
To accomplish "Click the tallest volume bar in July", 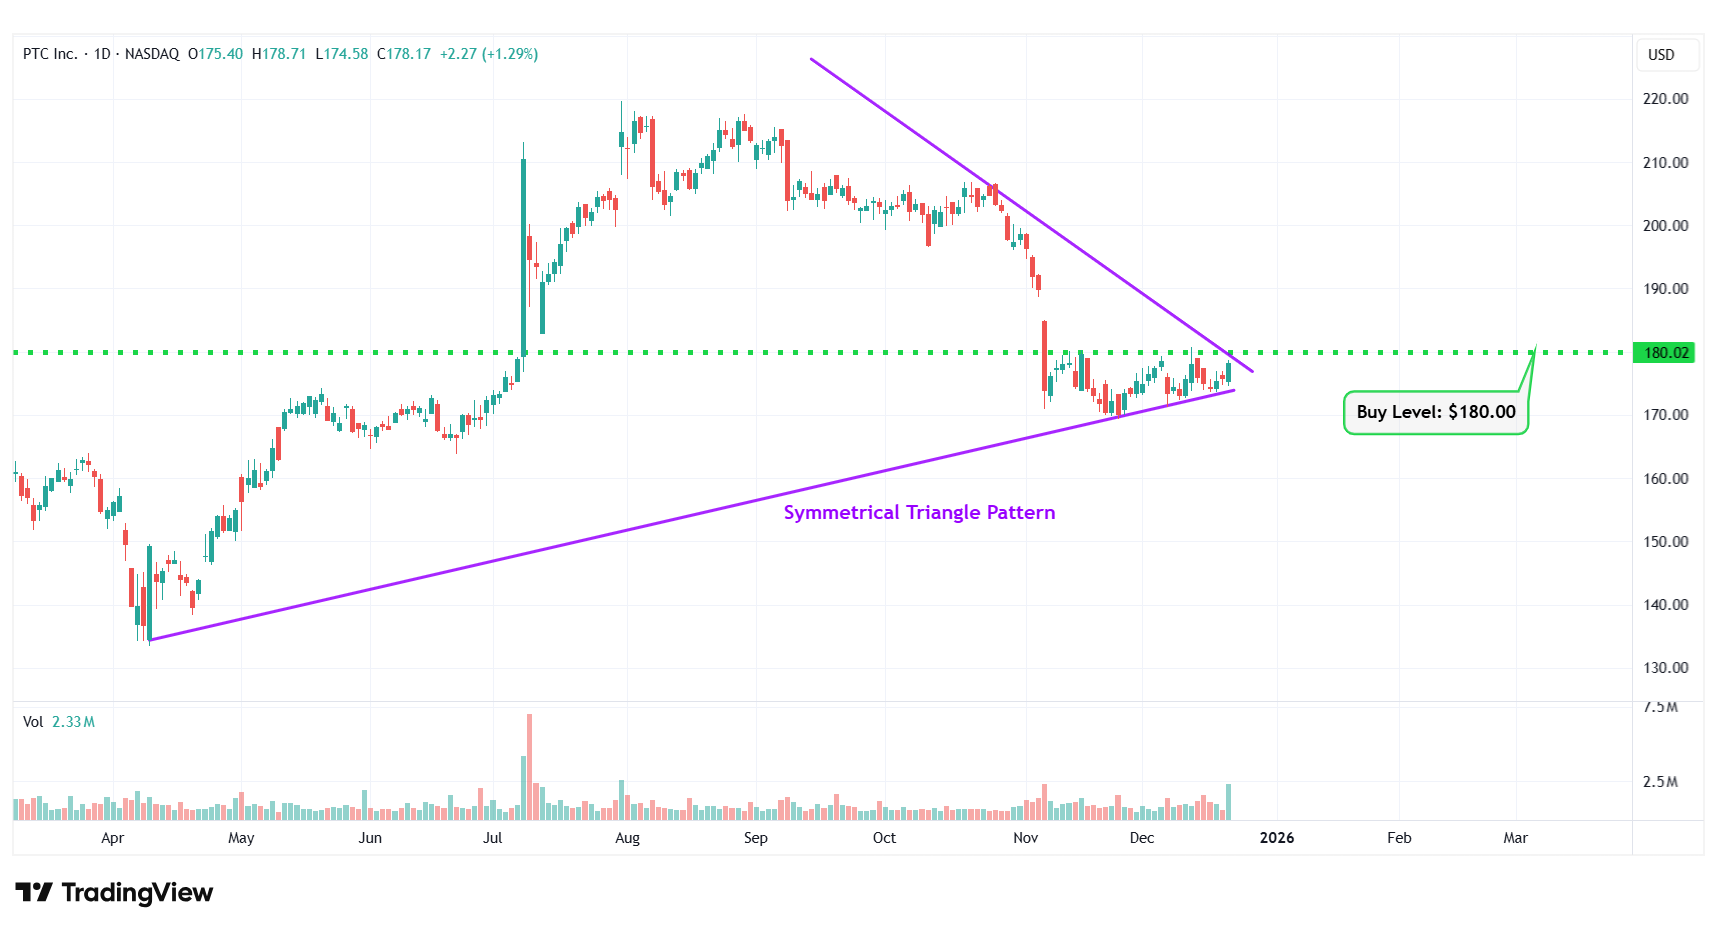I will (x=529, y=765).
